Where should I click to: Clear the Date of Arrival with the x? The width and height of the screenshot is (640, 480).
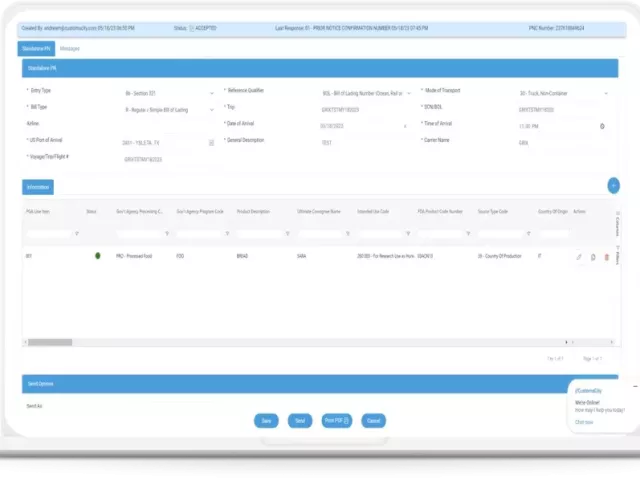click(405, 127)
